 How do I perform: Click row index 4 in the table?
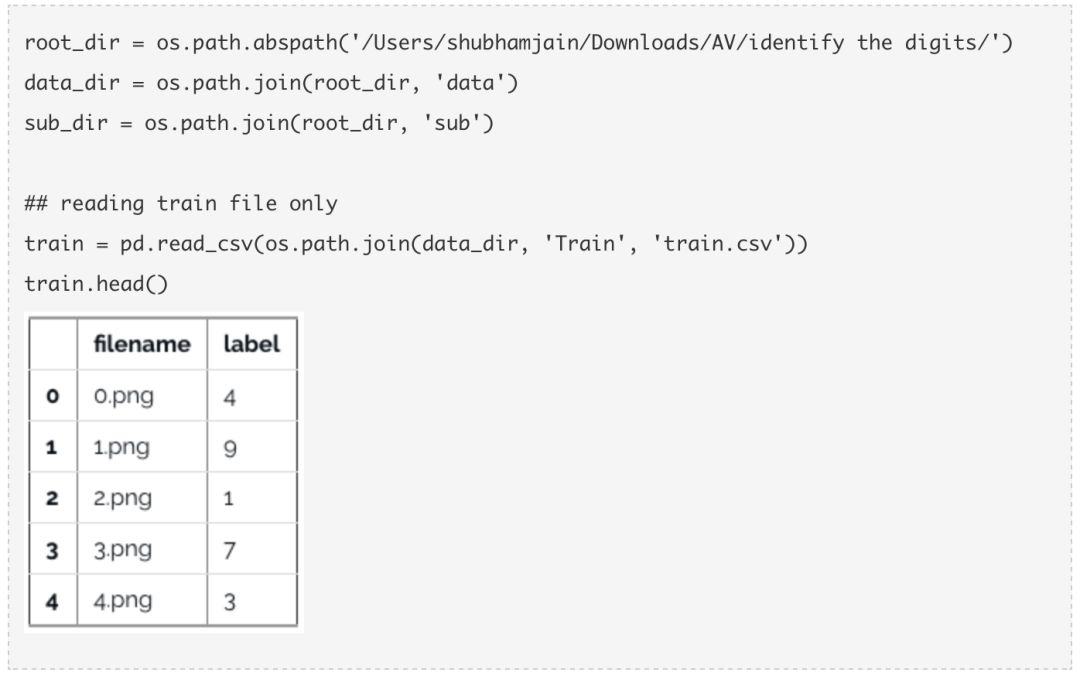click(x=52, y=602)
